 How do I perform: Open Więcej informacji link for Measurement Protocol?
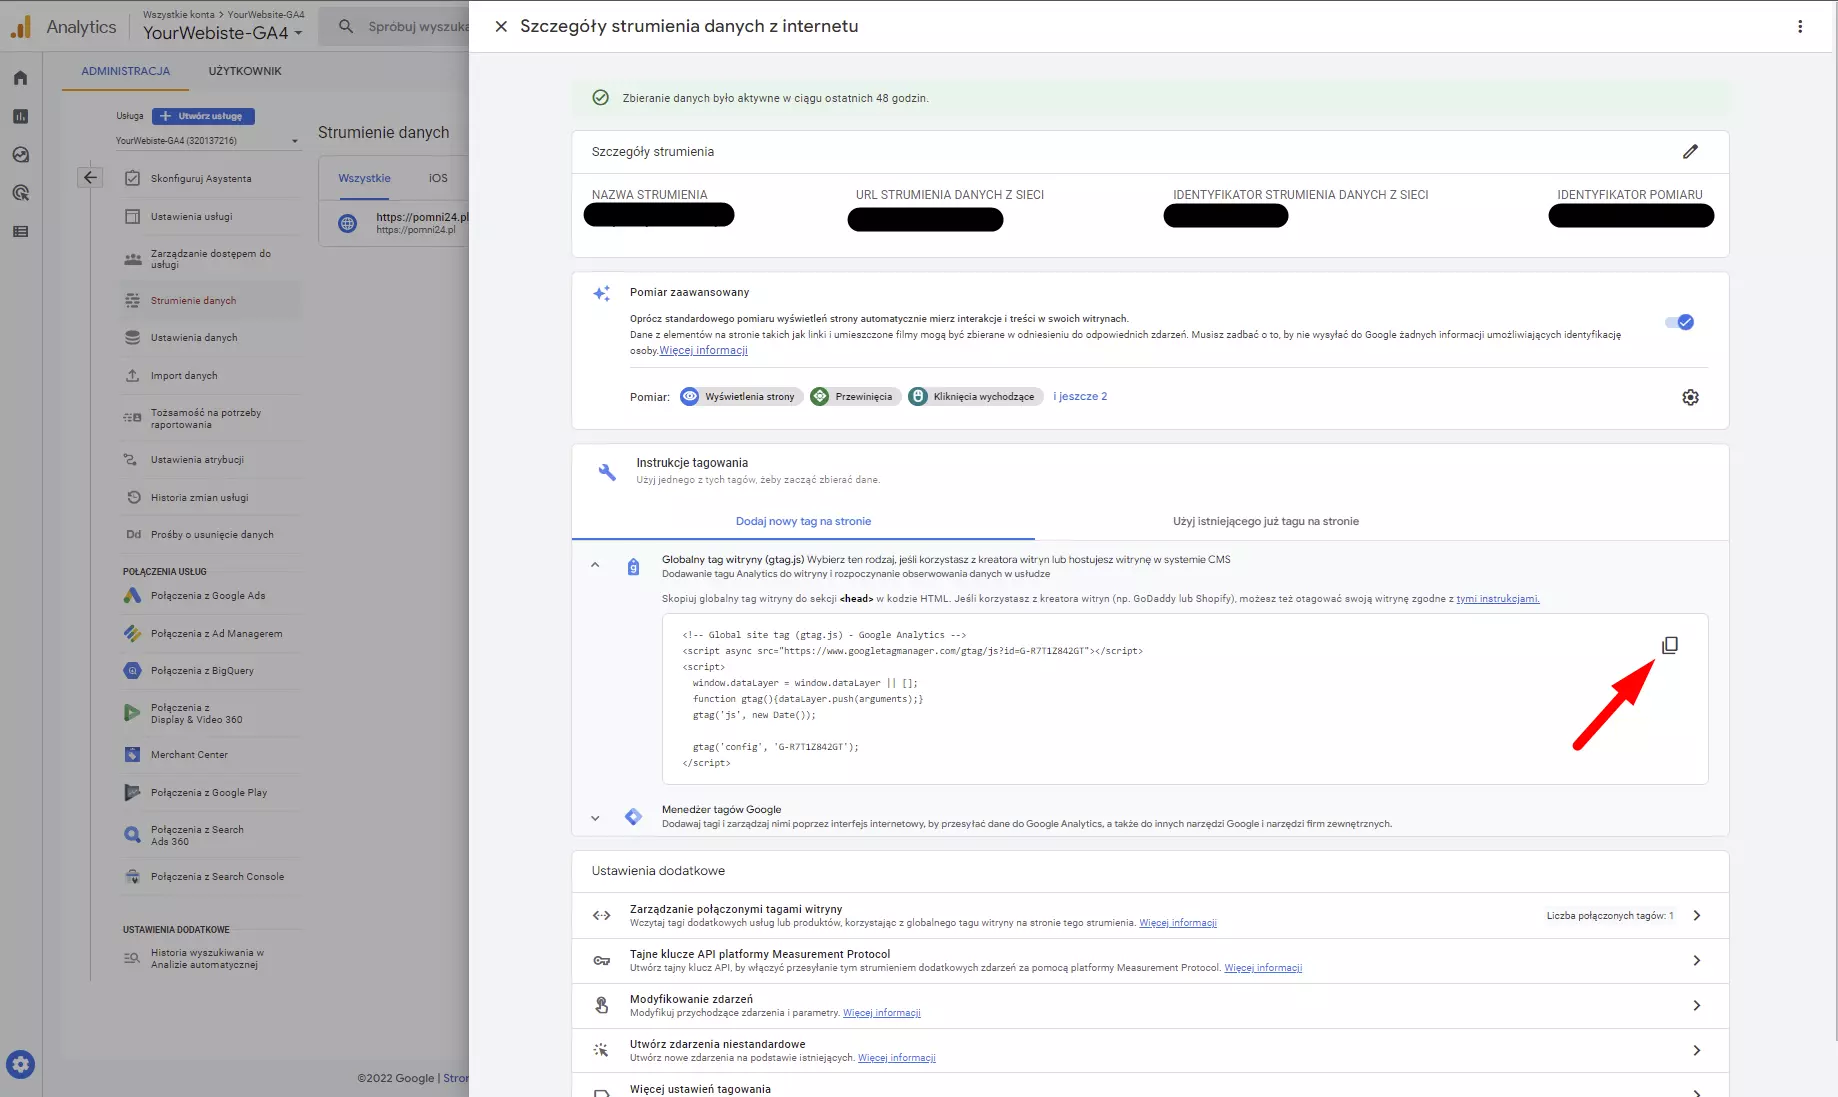coord(1263,968)
